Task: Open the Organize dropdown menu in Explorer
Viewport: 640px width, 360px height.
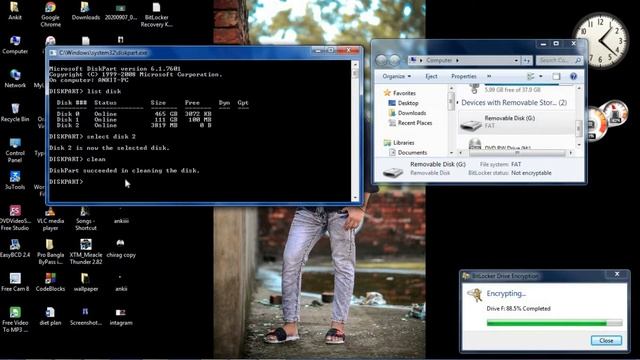Action: (x=396, y=76)
